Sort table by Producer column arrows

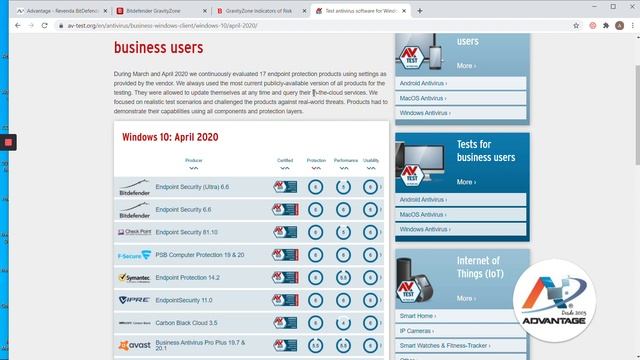pos(193,168)
